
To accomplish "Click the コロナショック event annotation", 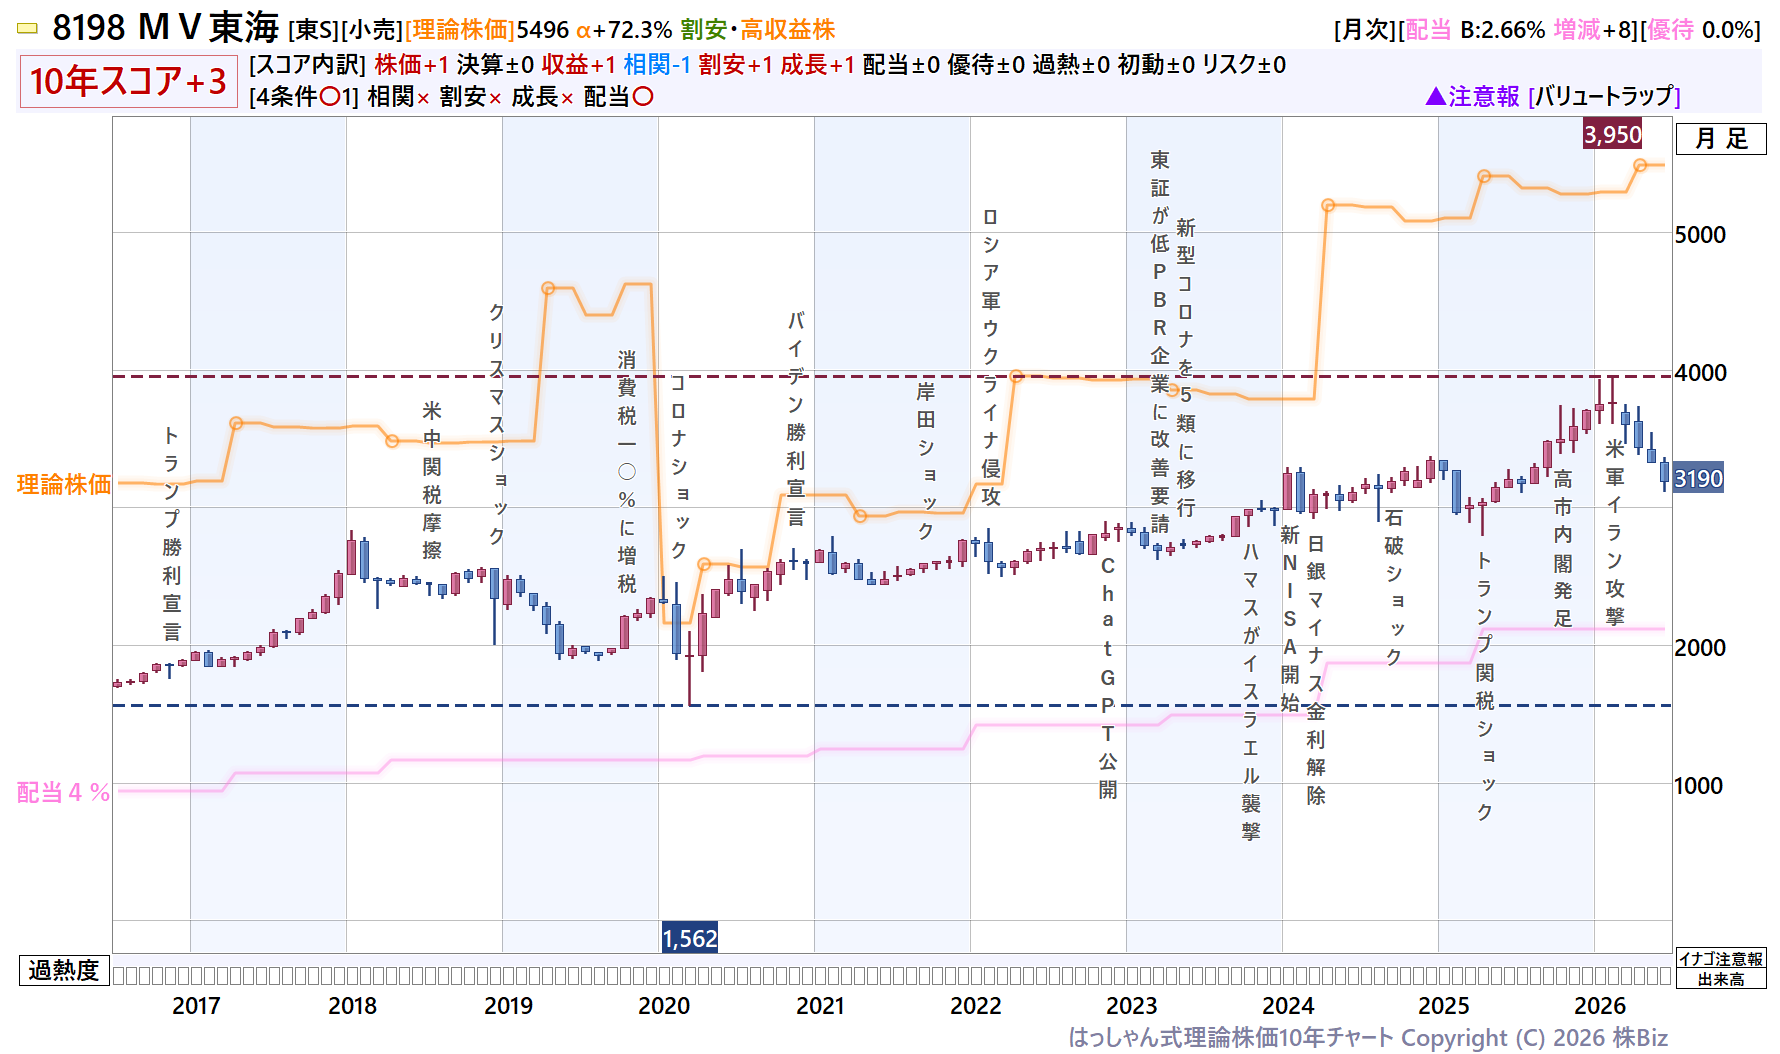I will pyautogui.click(x=678, y=466).
